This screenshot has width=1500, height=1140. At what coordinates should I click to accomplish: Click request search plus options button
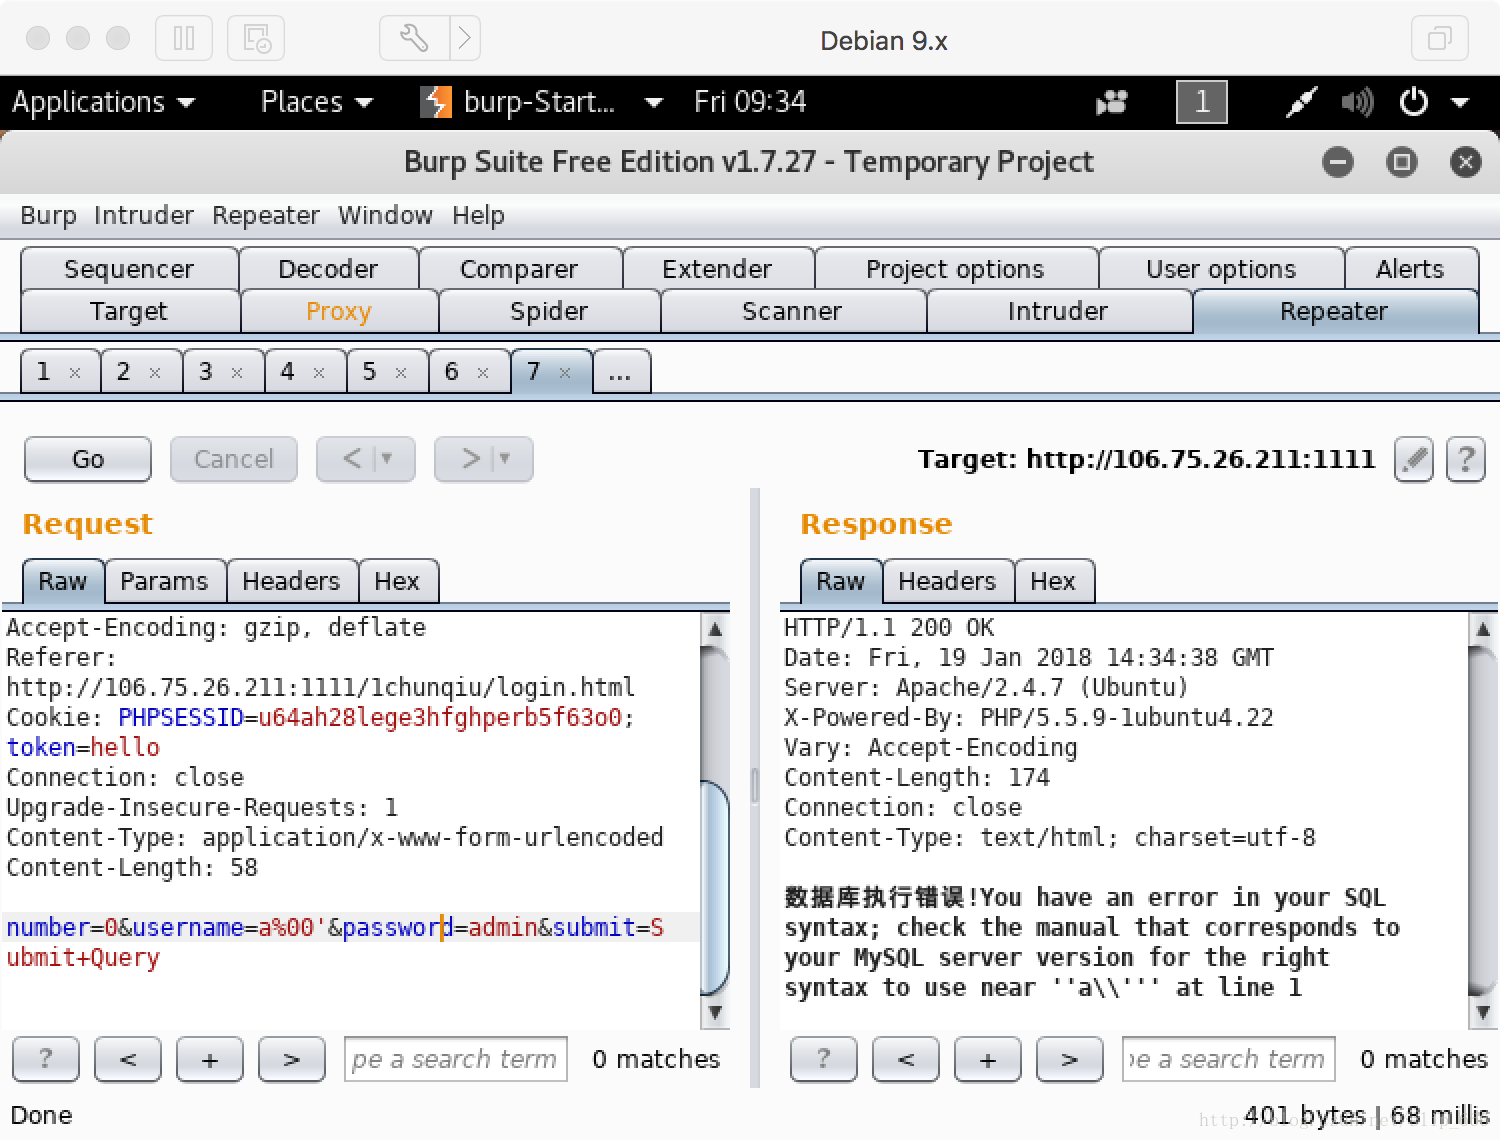tap(210, 1059)
